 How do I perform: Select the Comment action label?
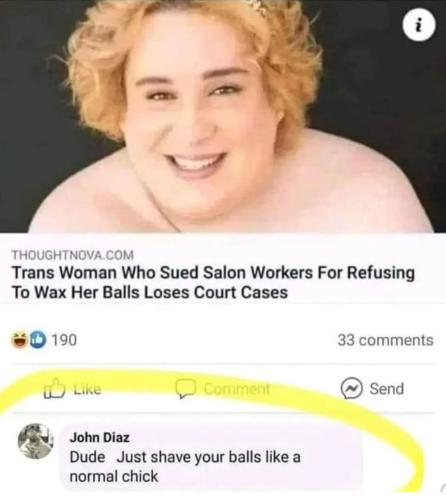237,389
